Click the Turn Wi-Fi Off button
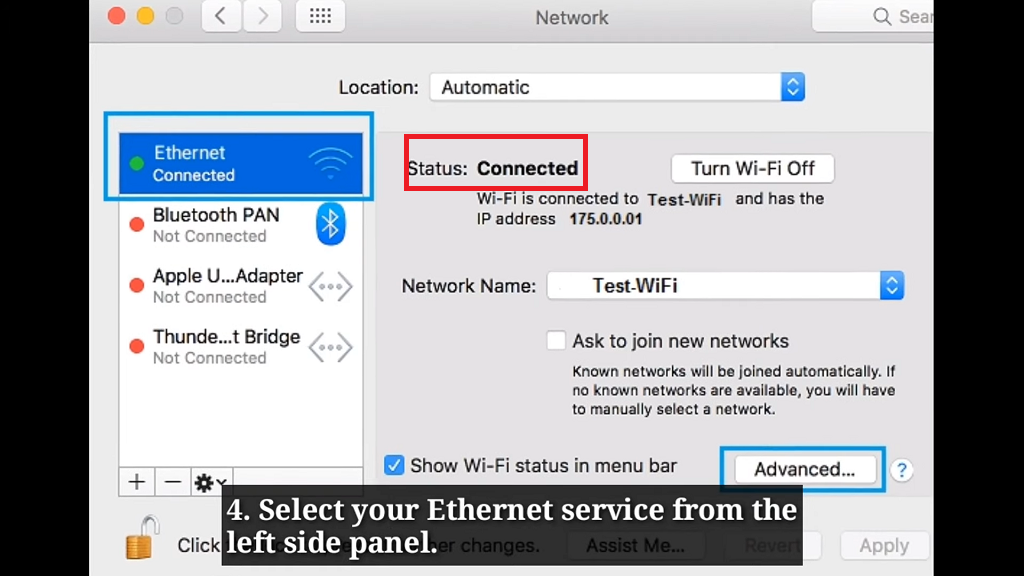This screenshot has height=576, width=1024. (752, 168)
